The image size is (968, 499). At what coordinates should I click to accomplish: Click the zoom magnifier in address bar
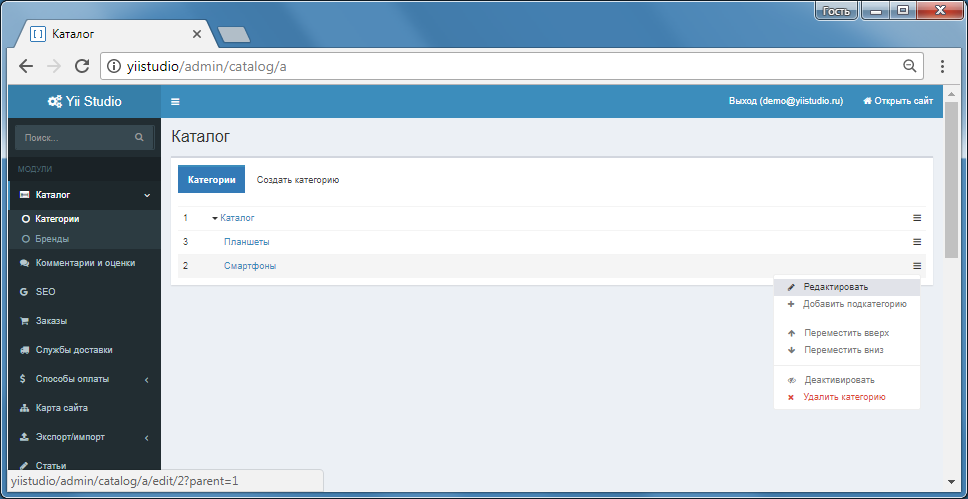pos(909,66)
